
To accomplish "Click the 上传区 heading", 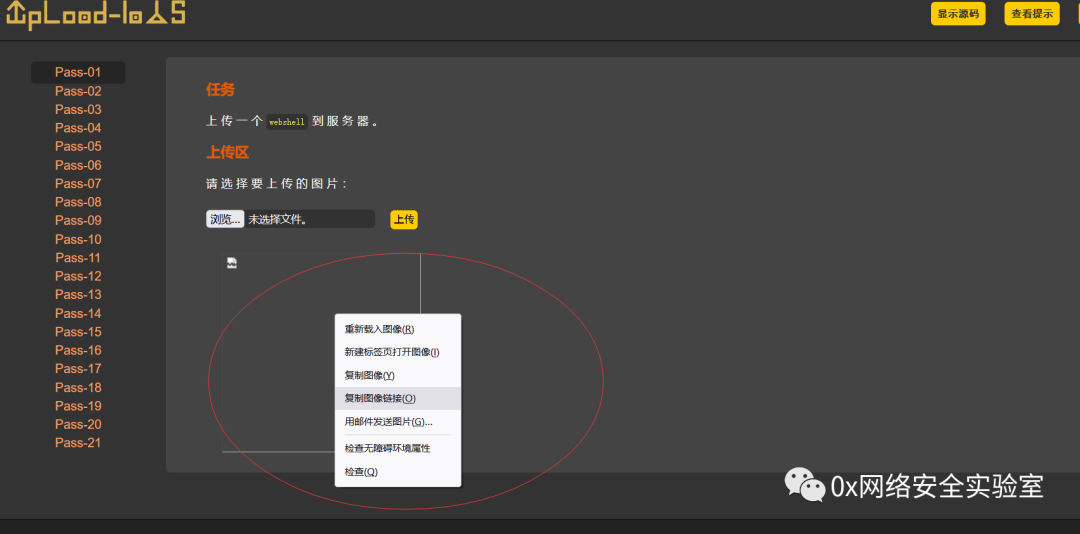I will point(227,153).
